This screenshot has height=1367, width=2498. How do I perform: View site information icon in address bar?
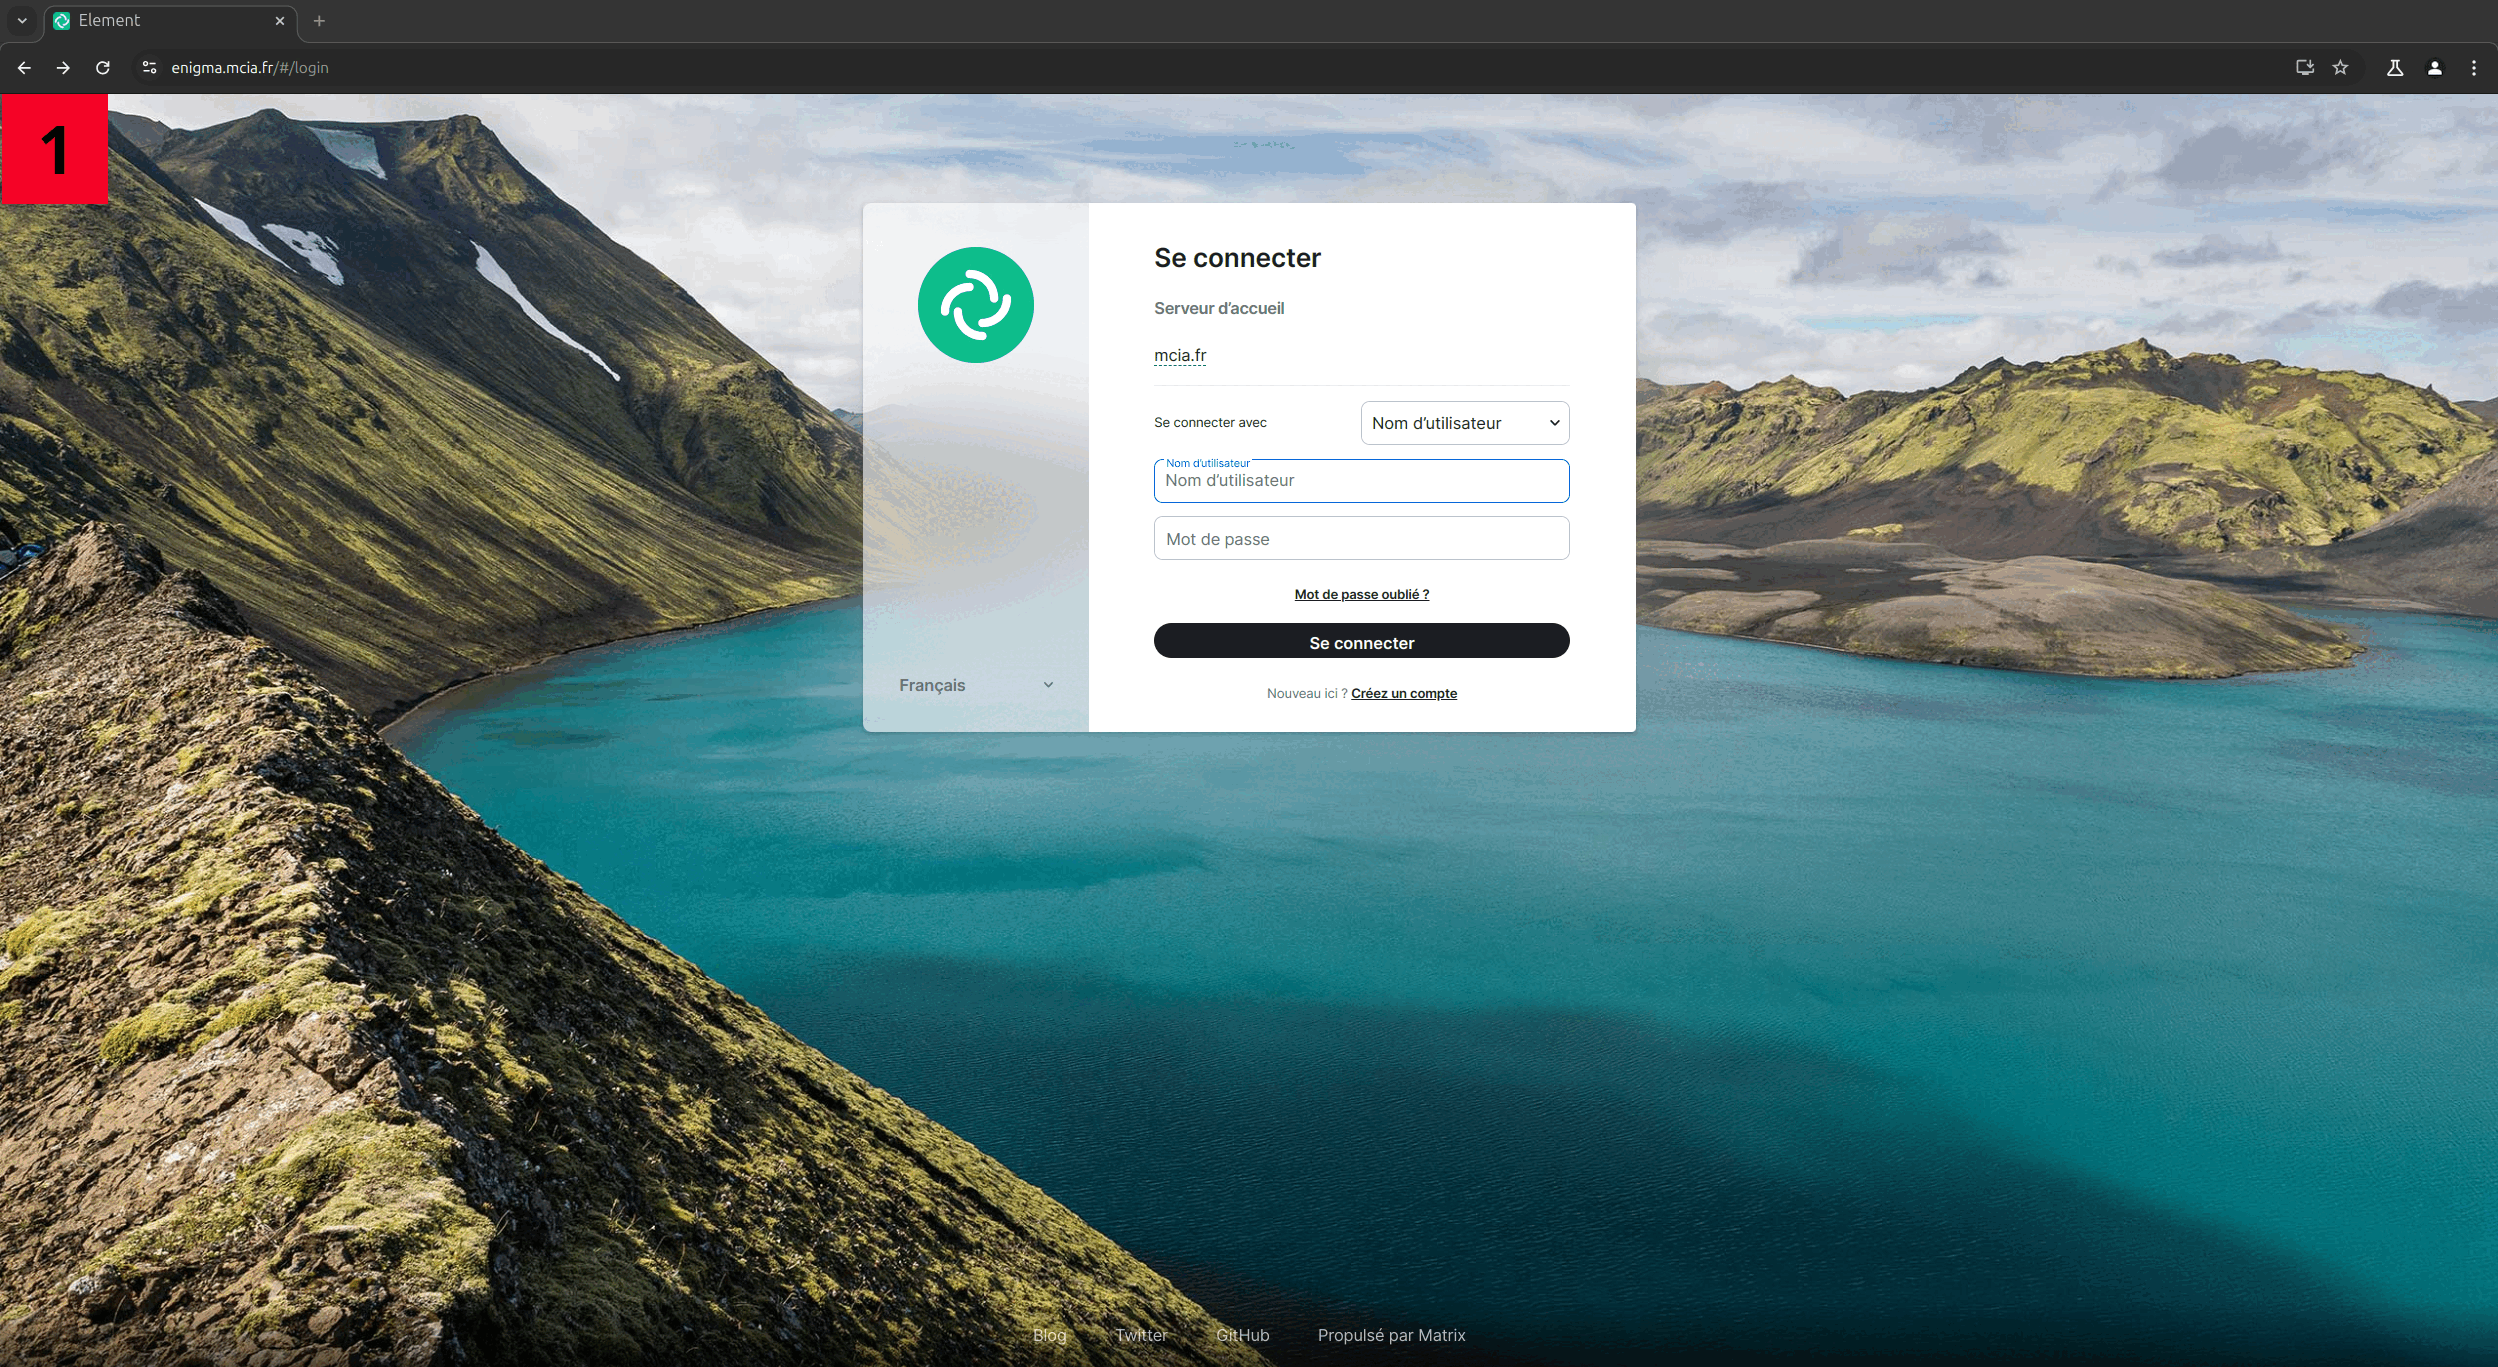point(149,68)
